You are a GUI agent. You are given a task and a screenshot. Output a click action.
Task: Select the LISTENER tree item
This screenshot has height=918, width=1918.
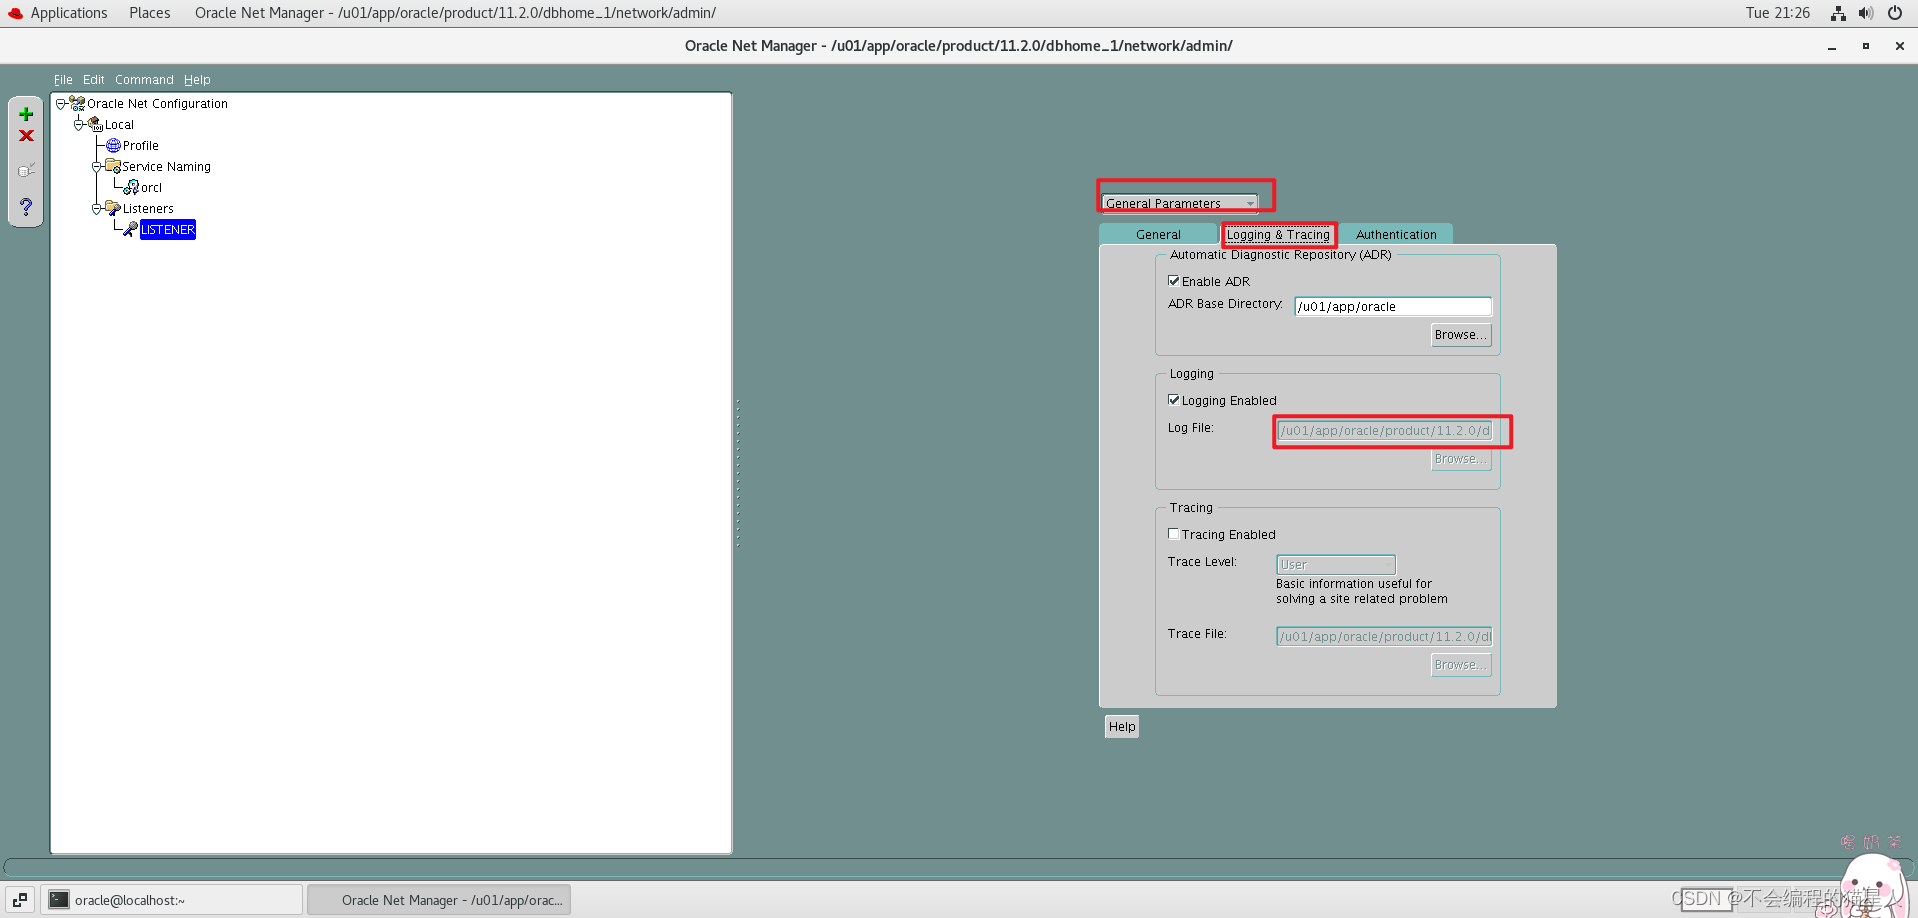[x=168, y=229]
